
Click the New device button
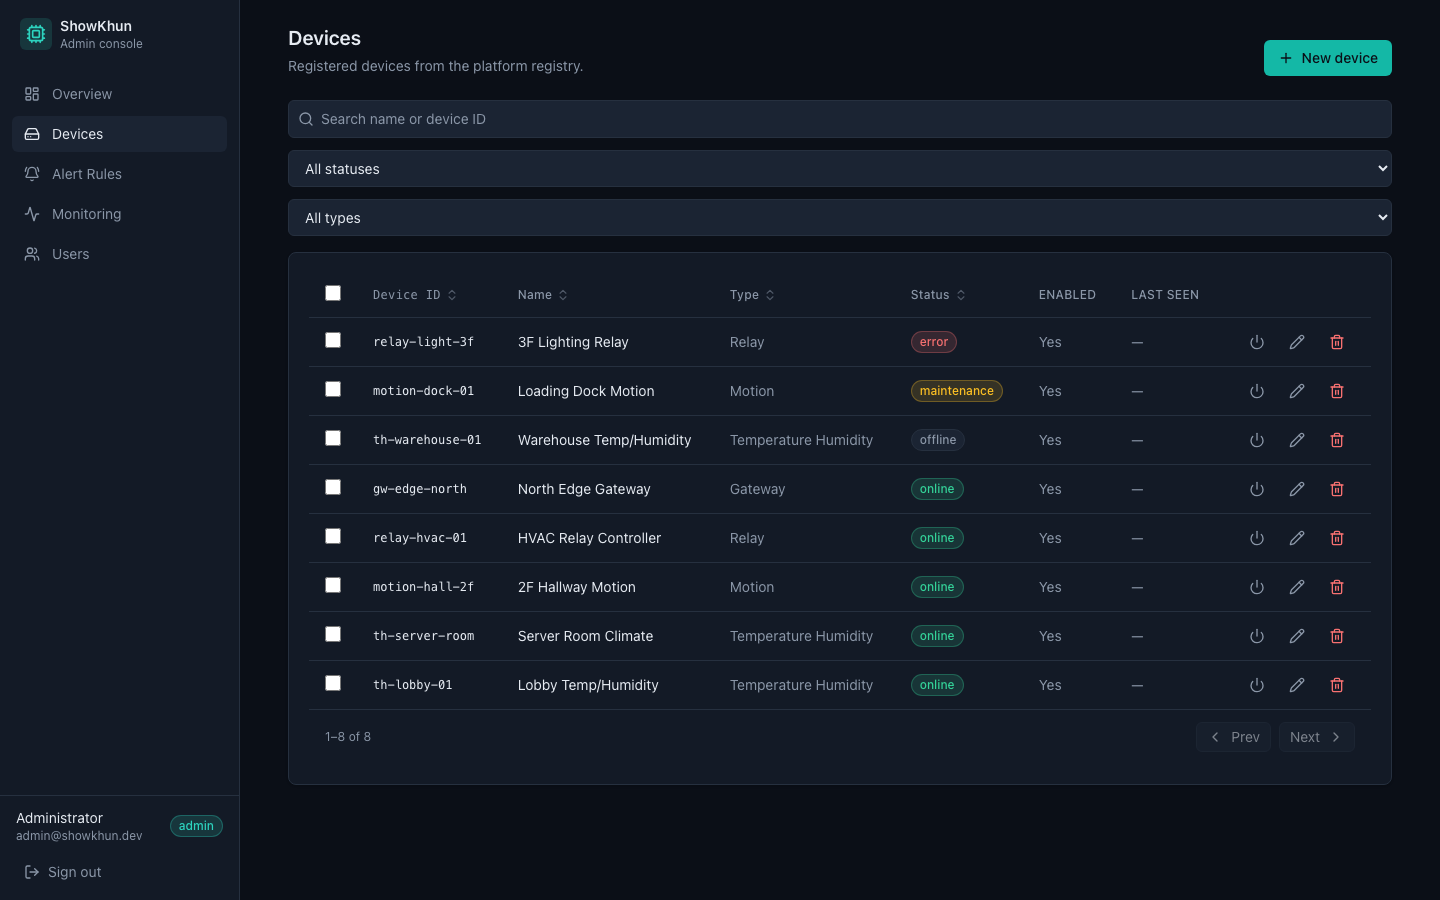point(1328,58)
